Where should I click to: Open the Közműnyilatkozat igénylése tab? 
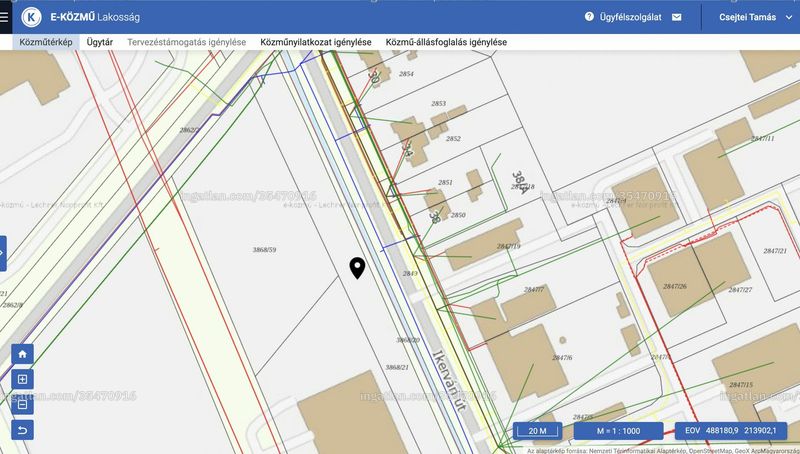click(316, 42)
